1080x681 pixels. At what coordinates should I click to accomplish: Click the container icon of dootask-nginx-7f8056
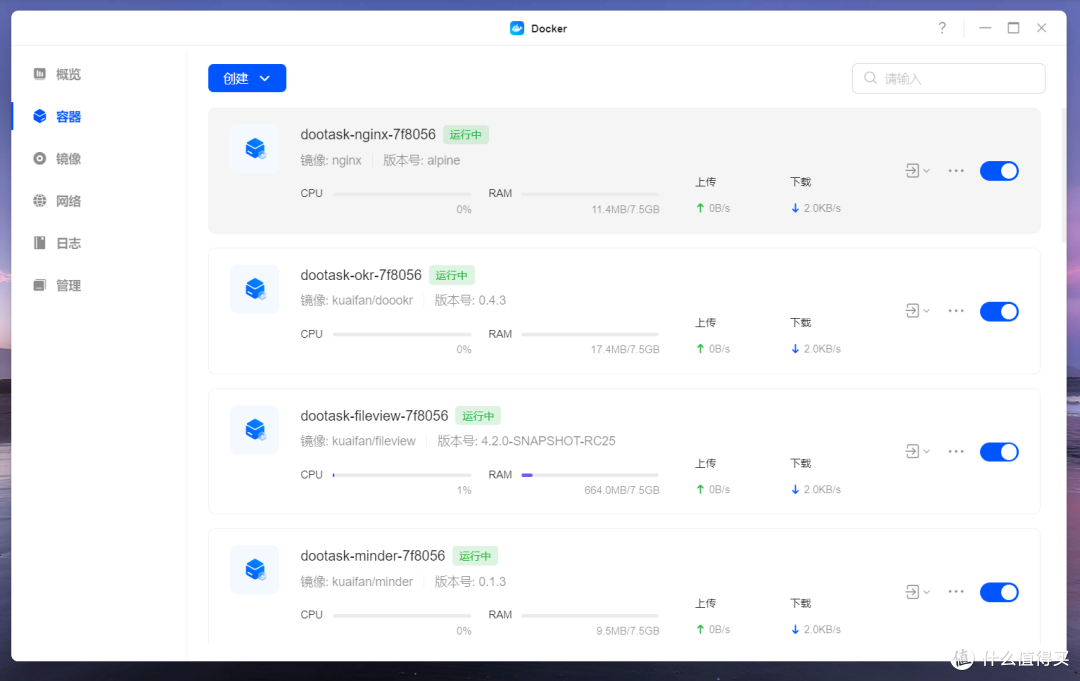pos(254,149)
